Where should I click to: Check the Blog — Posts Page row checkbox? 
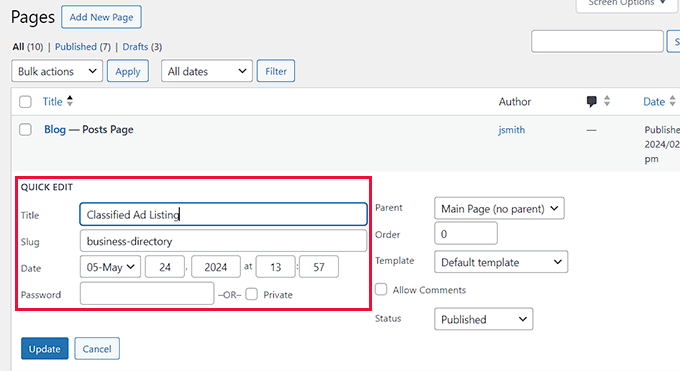pyautogui.click(x=25, y=129)
